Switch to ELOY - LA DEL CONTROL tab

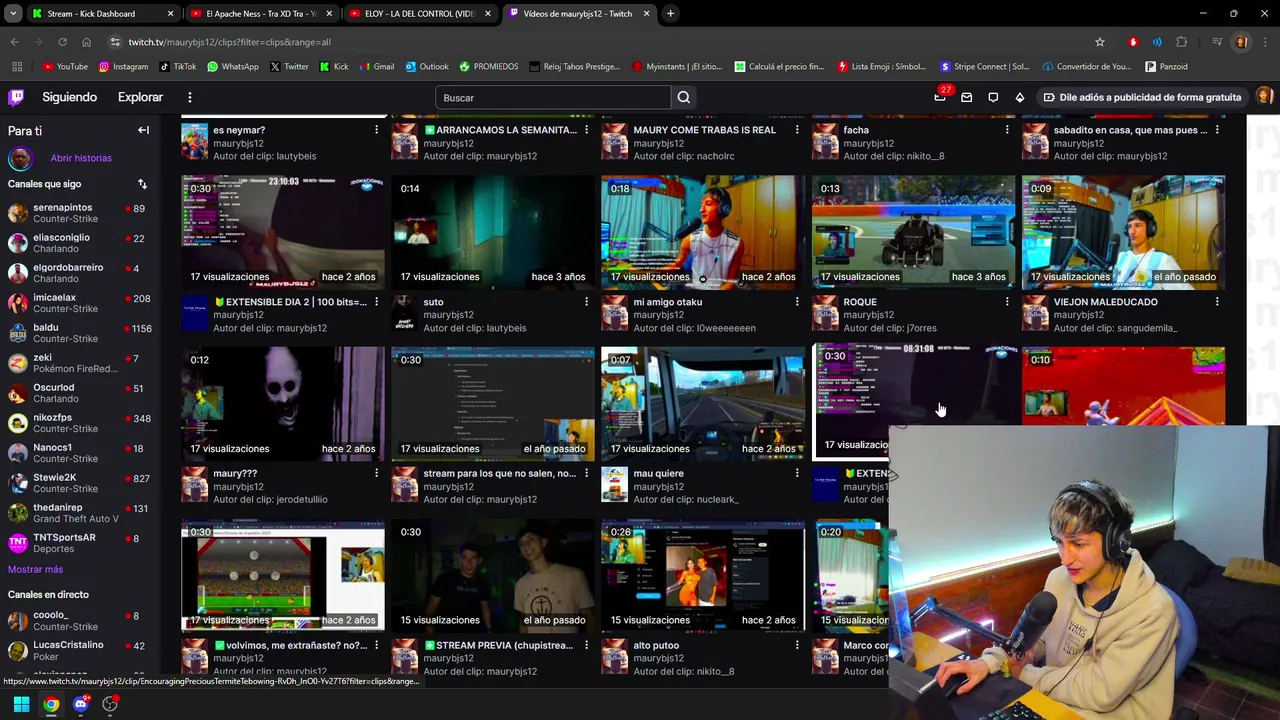[x=419, y=13]
